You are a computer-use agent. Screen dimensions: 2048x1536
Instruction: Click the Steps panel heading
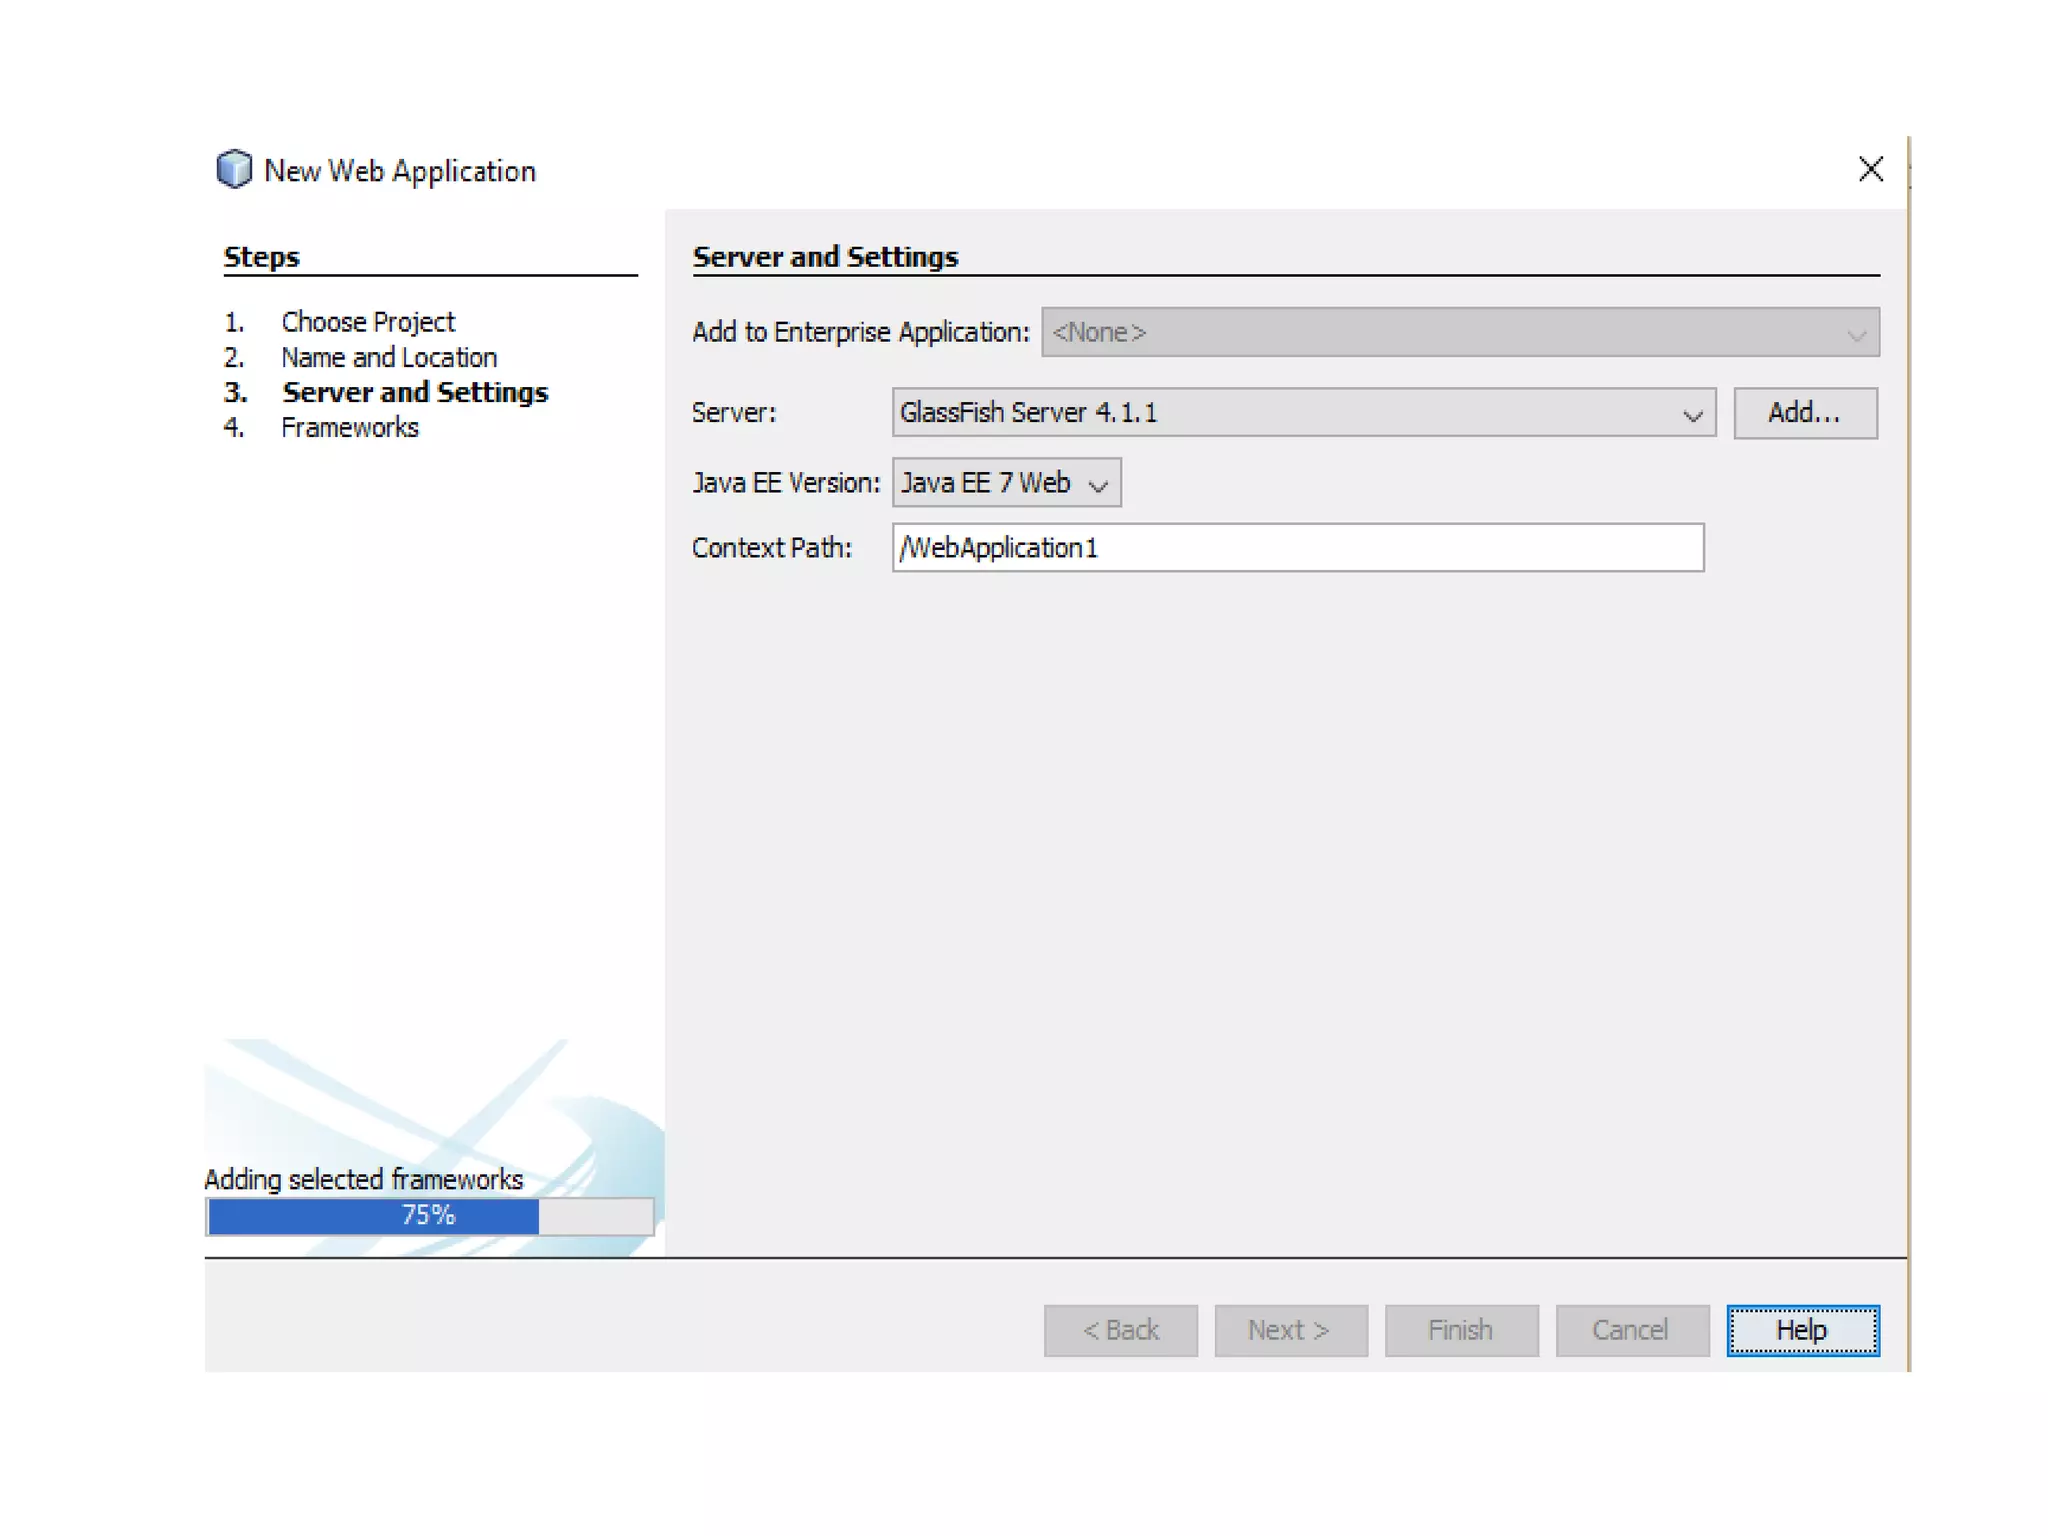click(261, 257)
